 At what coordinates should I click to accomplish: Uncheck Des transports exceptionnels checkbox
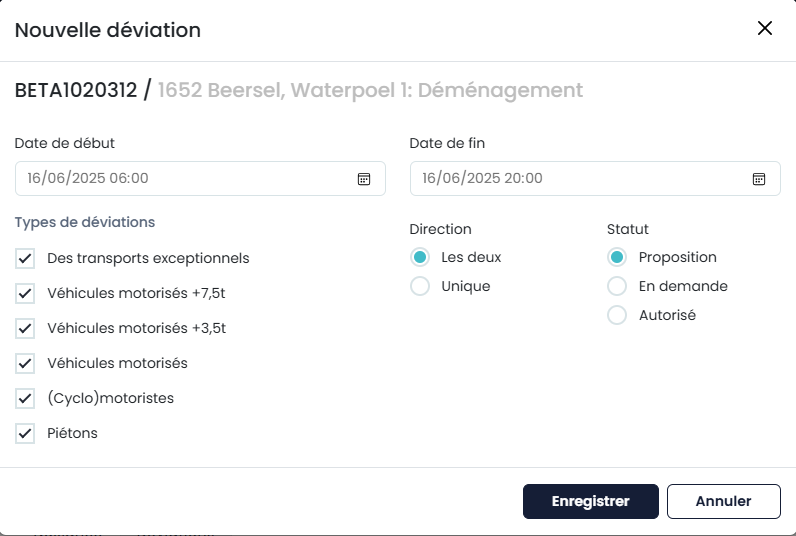25,258
